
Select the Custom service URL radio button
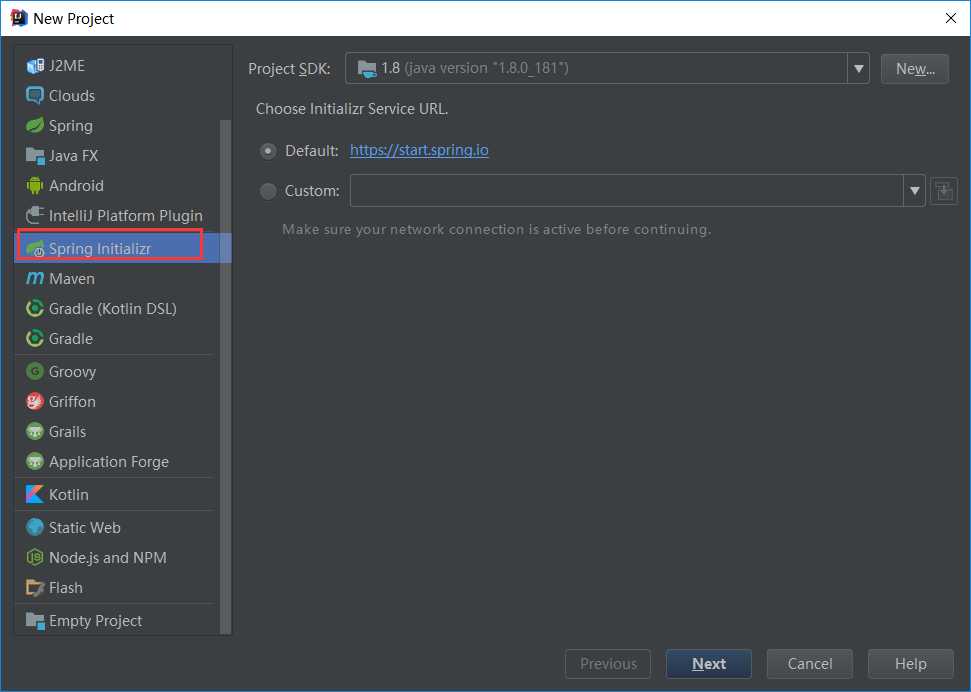tap(268, 191)
